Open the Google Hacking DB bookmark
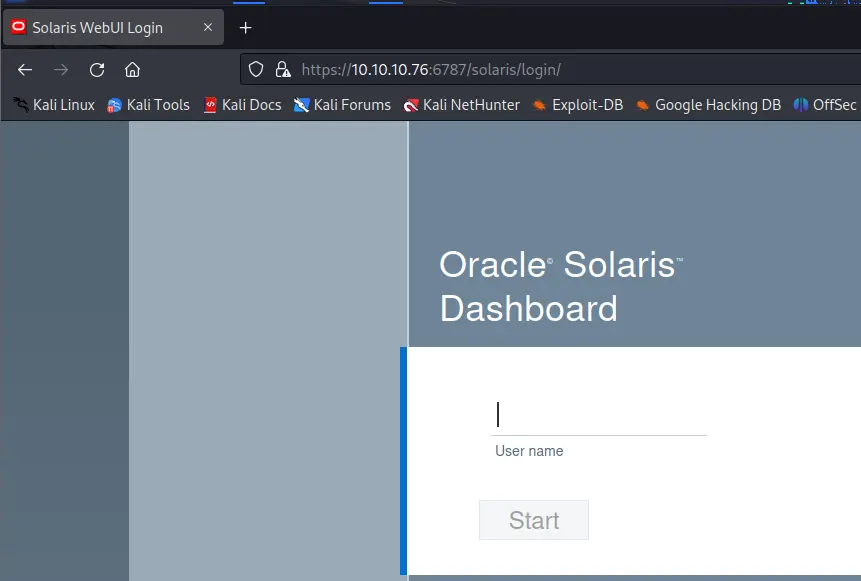861x581 pixels. [708, 104]
